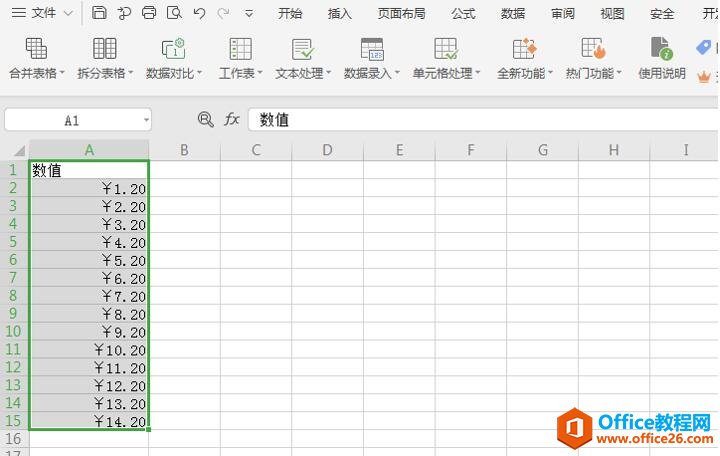Image resolution: width=720 pixels, height=456 pixels.
Task: Expand the 热门功能 dropdown label
Action: 594,73
